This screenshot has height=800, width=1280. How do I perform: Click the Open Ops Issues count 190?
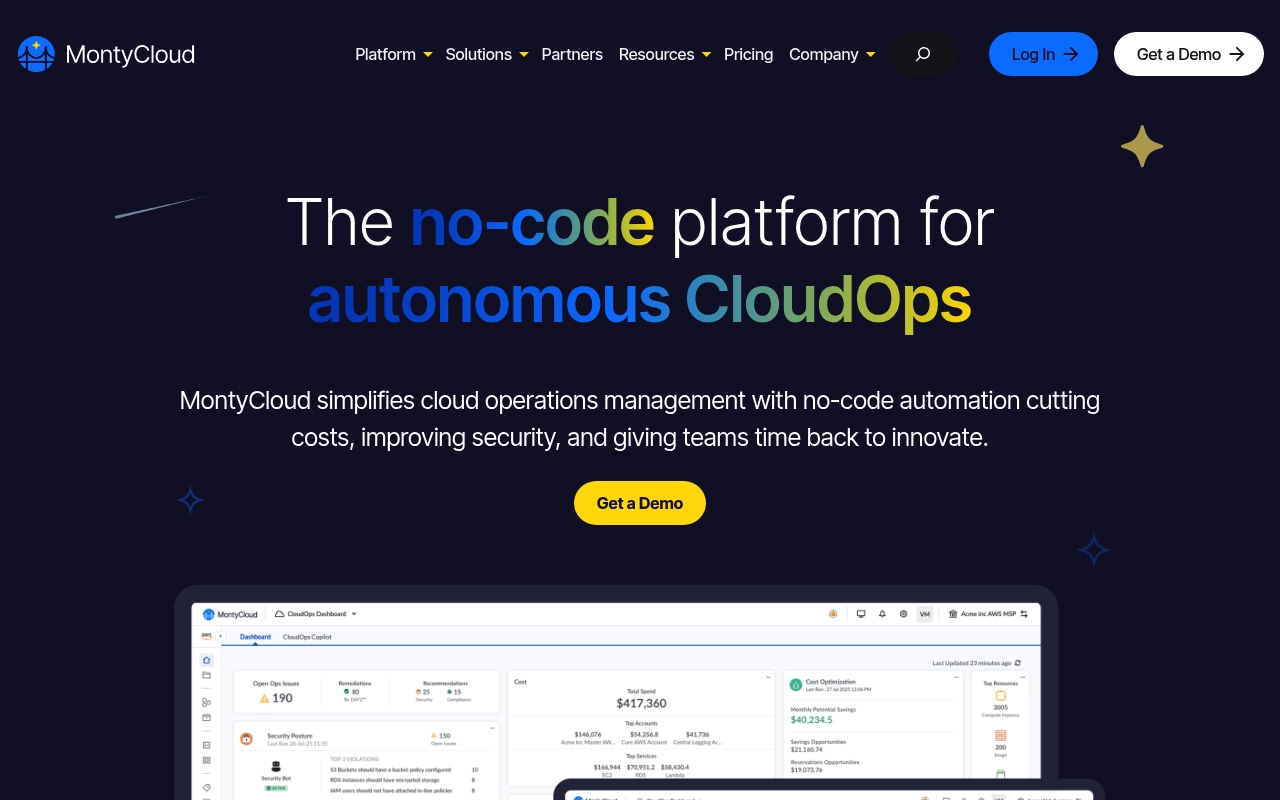click(x=282, y=698)
